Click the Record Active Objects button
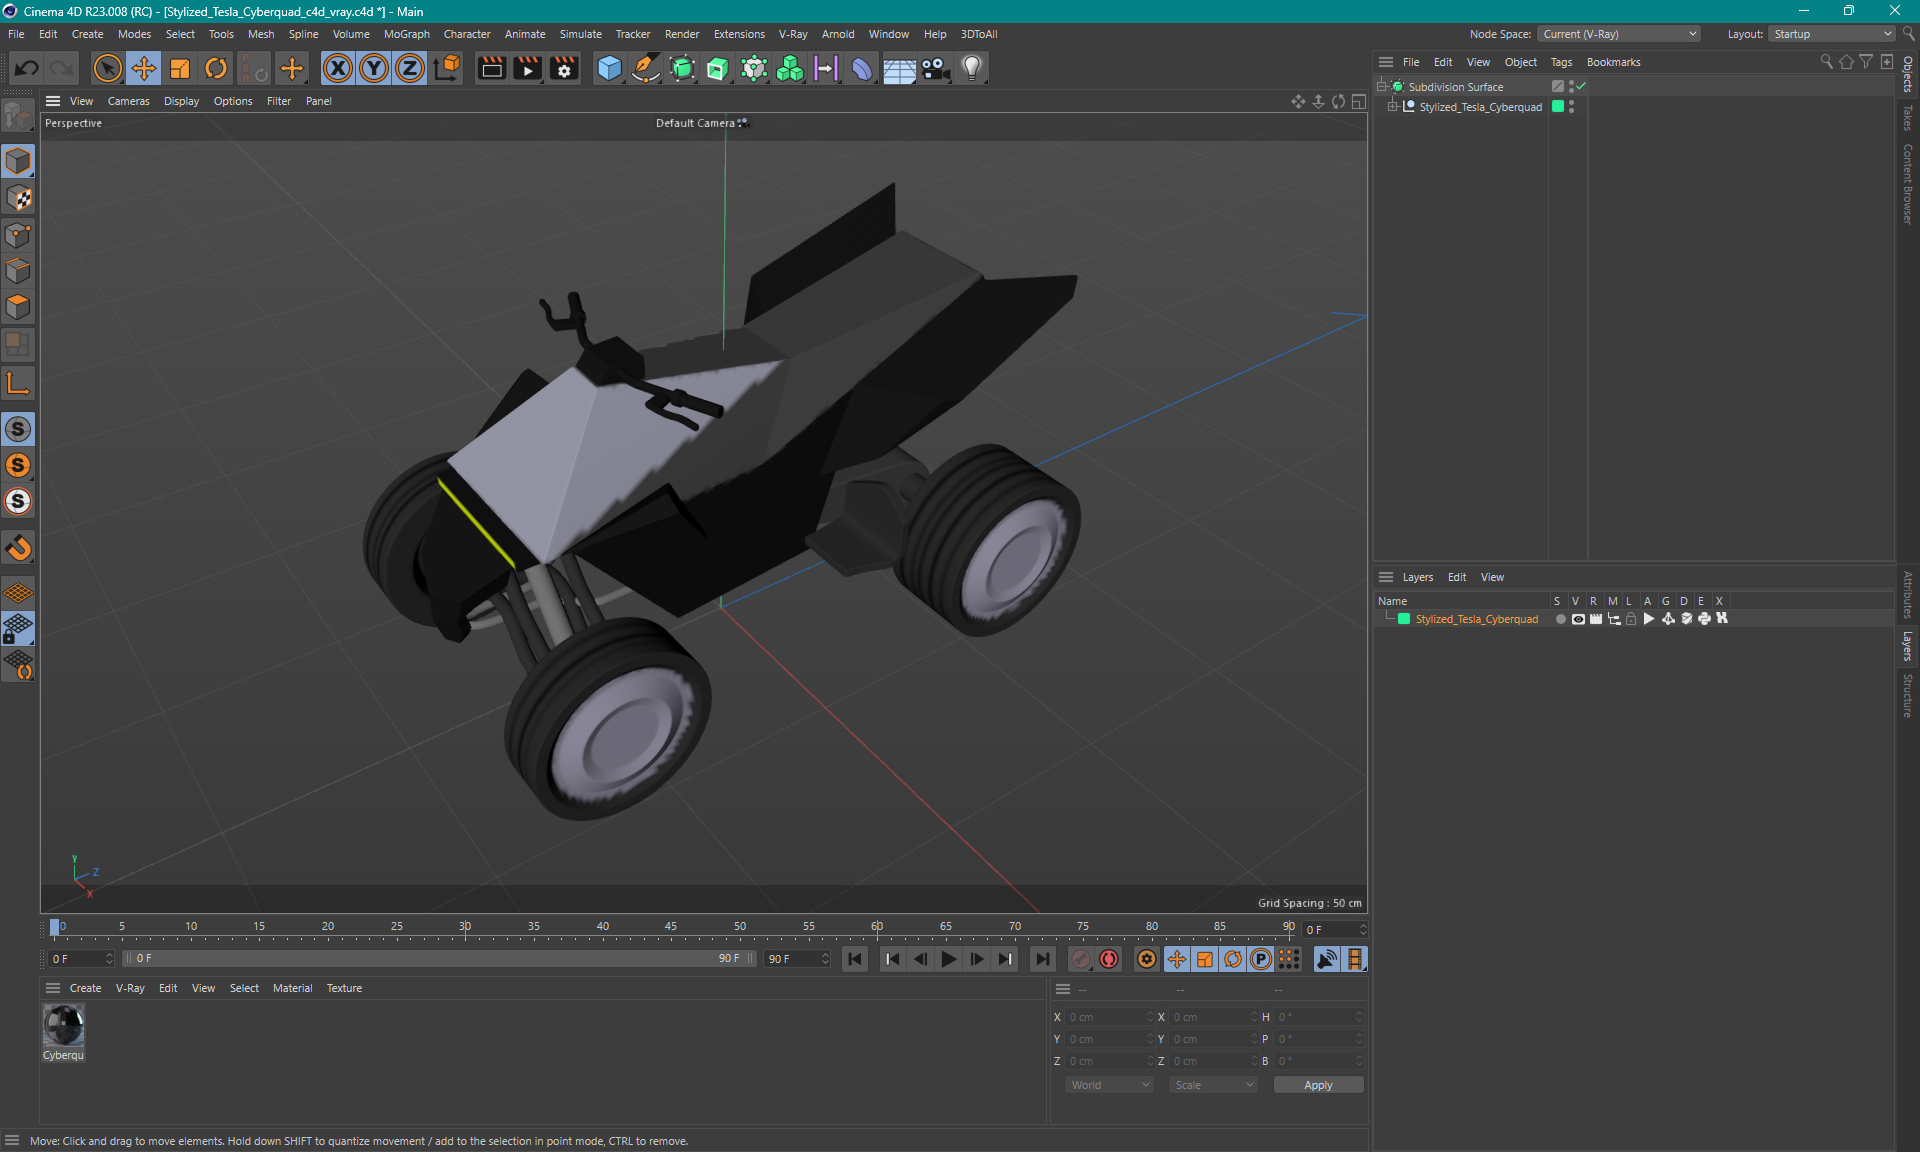 tap(1081, 959)
